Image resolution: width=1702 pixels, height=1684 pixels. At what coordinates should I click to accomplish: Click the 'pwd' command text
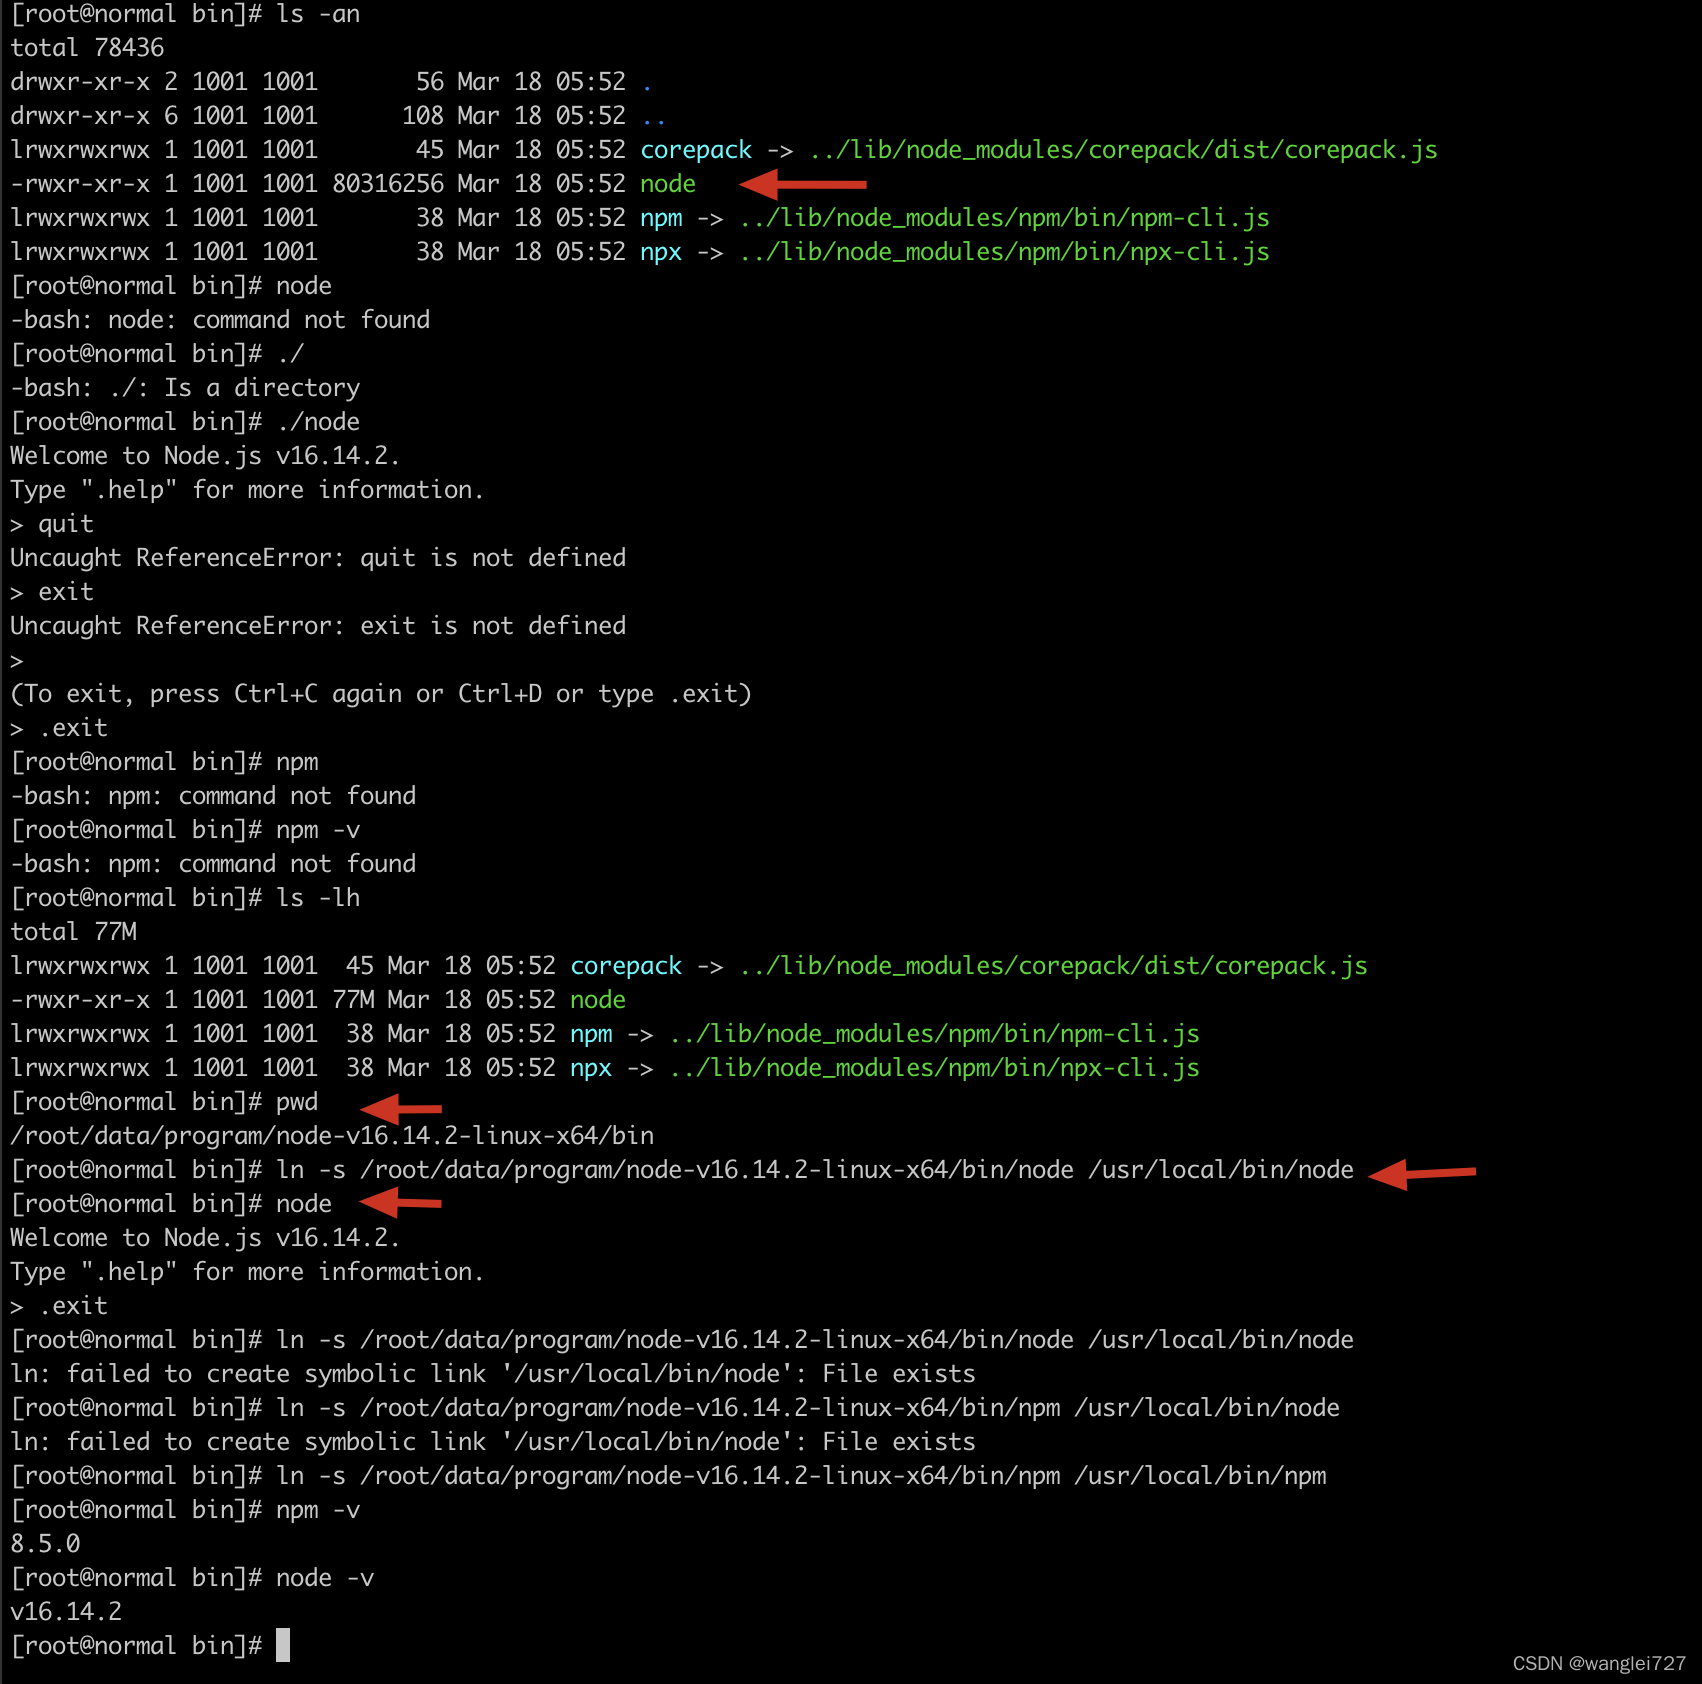(297, 1102)
